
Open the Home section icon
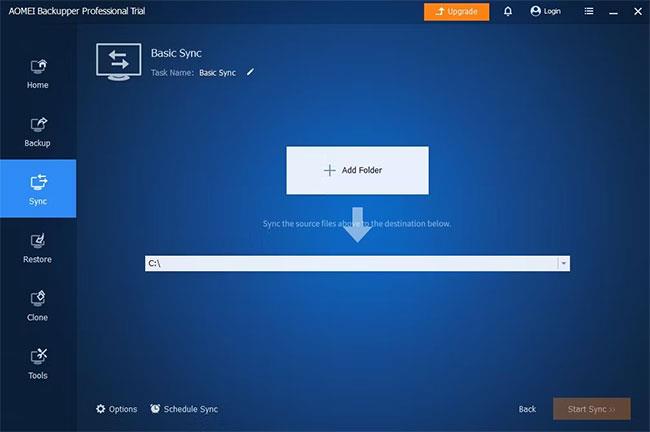pyautogui.click(x=38, y=67)
